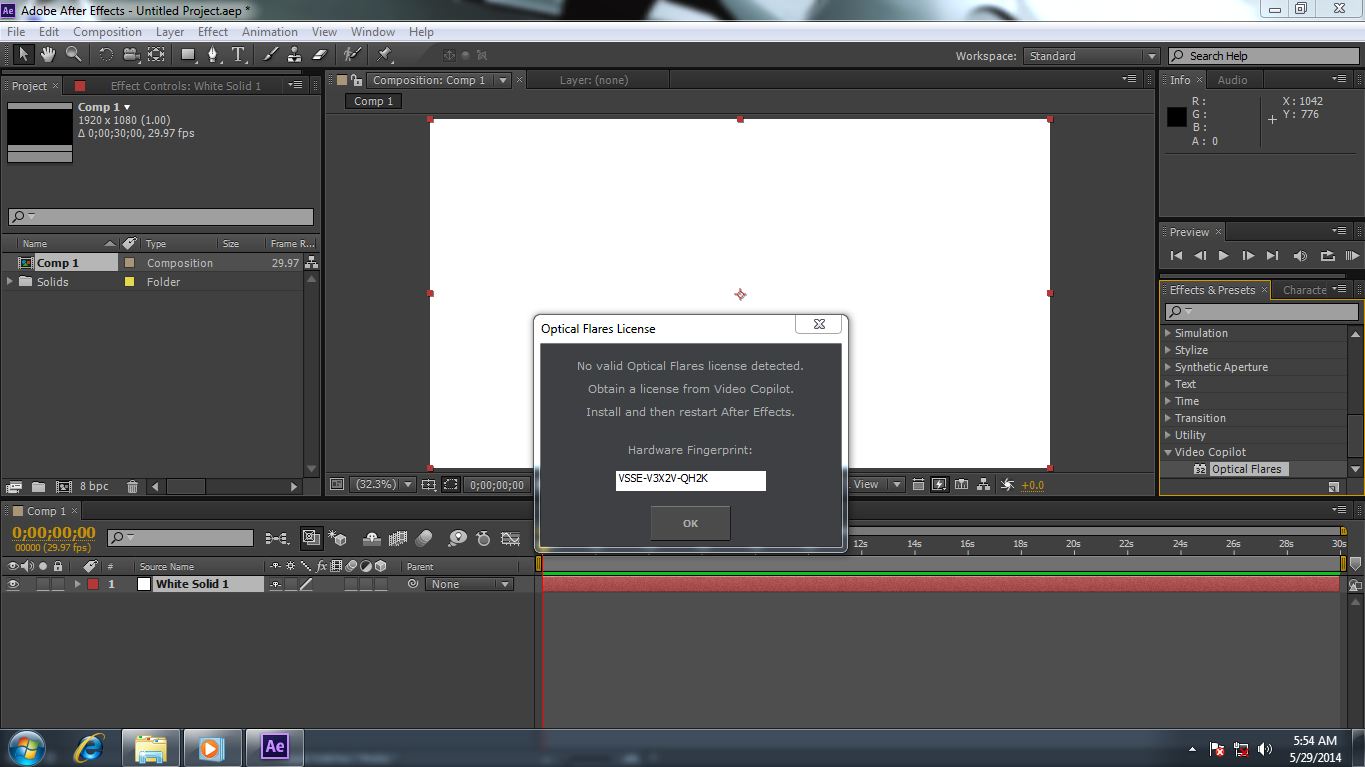Open the magnification ratio dropdown
1365x767 pixels.
tap(384, 485)
